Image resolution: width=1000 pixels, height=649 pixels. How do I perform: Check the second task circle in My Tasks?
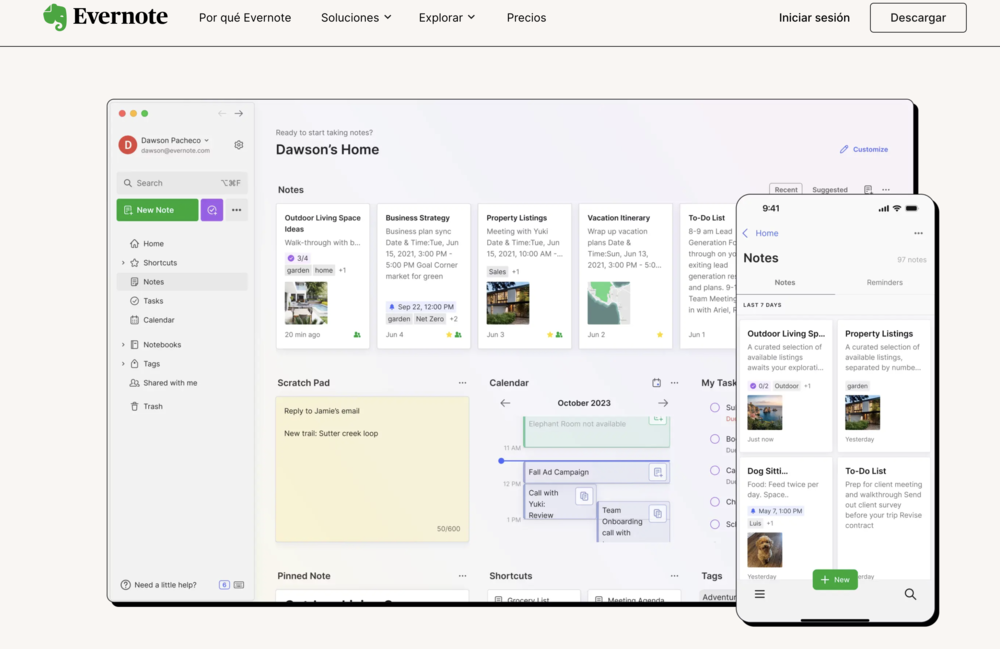[715, 439]
